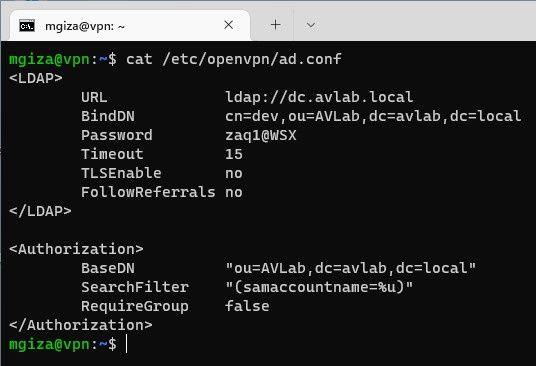Click the TLSEnable key
Screen dimensions: 536x366
pos(121,173)
